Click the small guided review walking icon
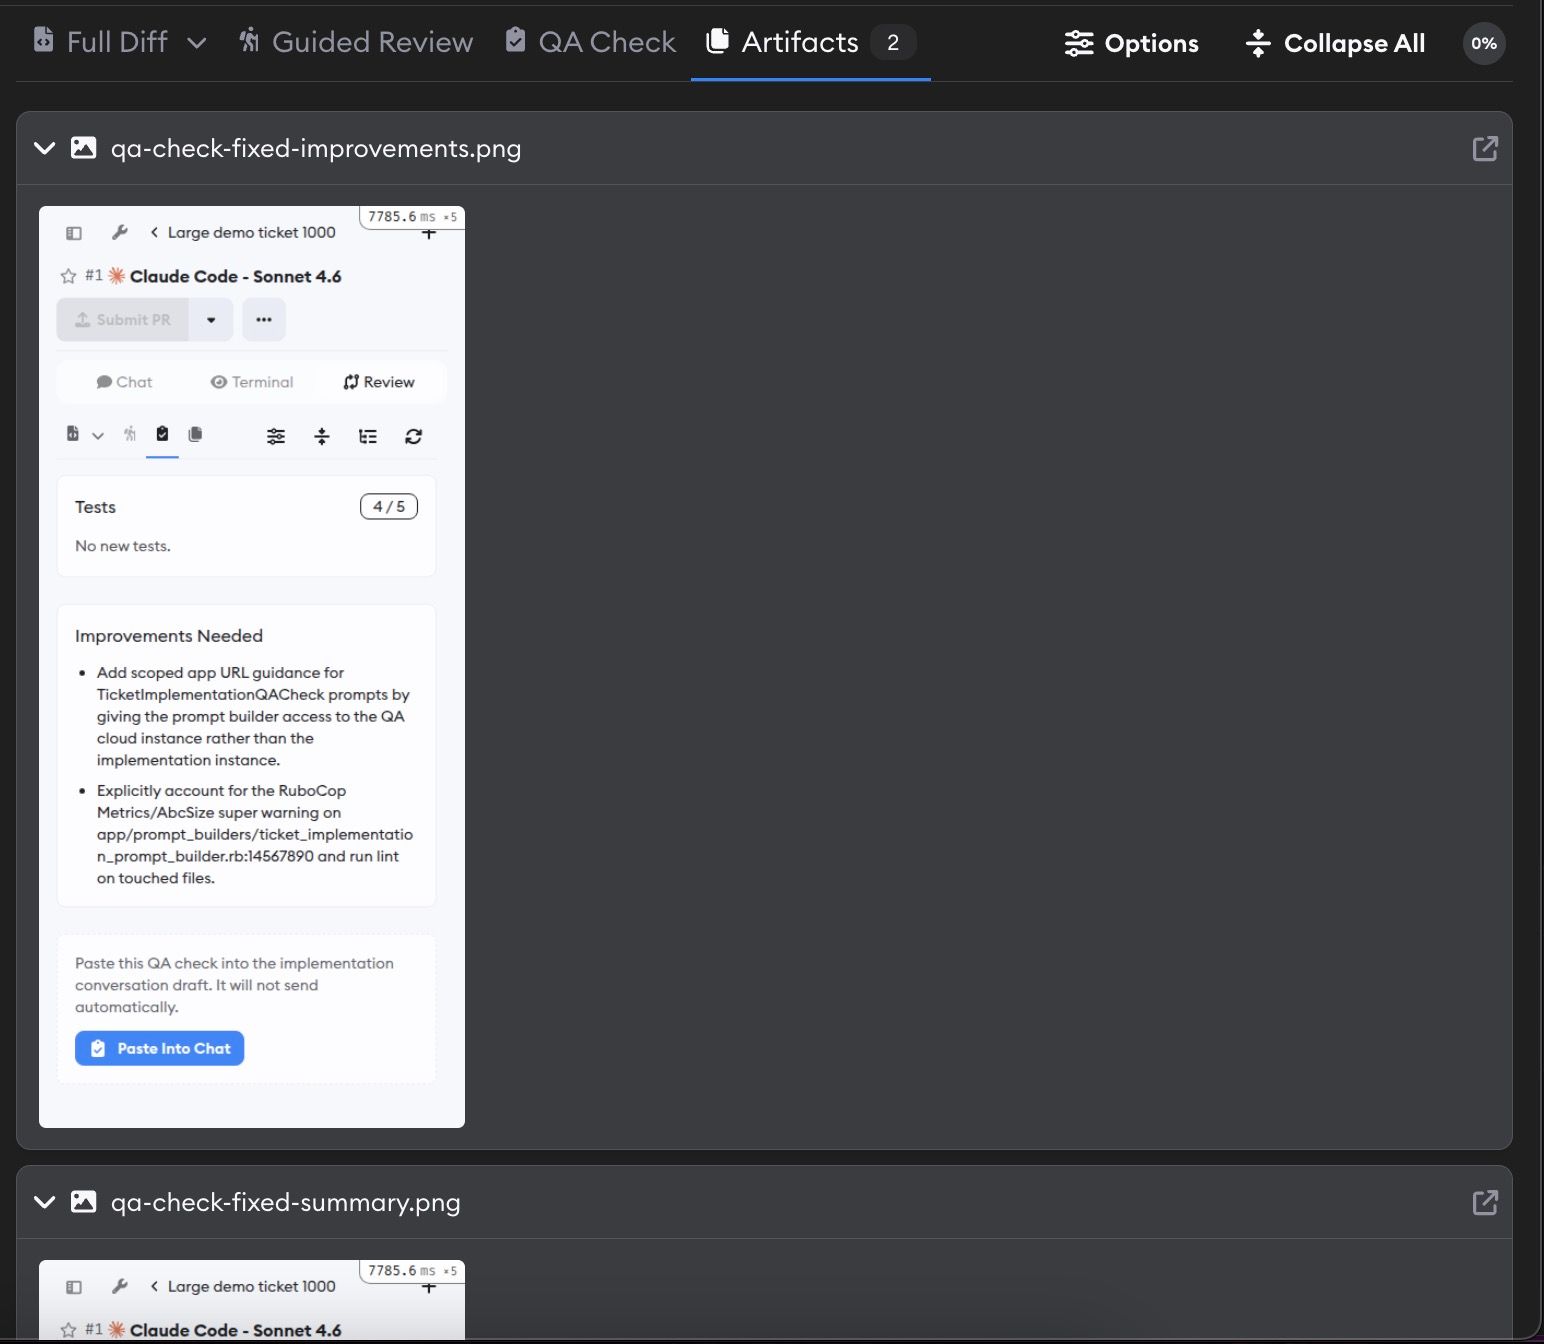This screenshot has height=1344, width=1544. (130, 434)
